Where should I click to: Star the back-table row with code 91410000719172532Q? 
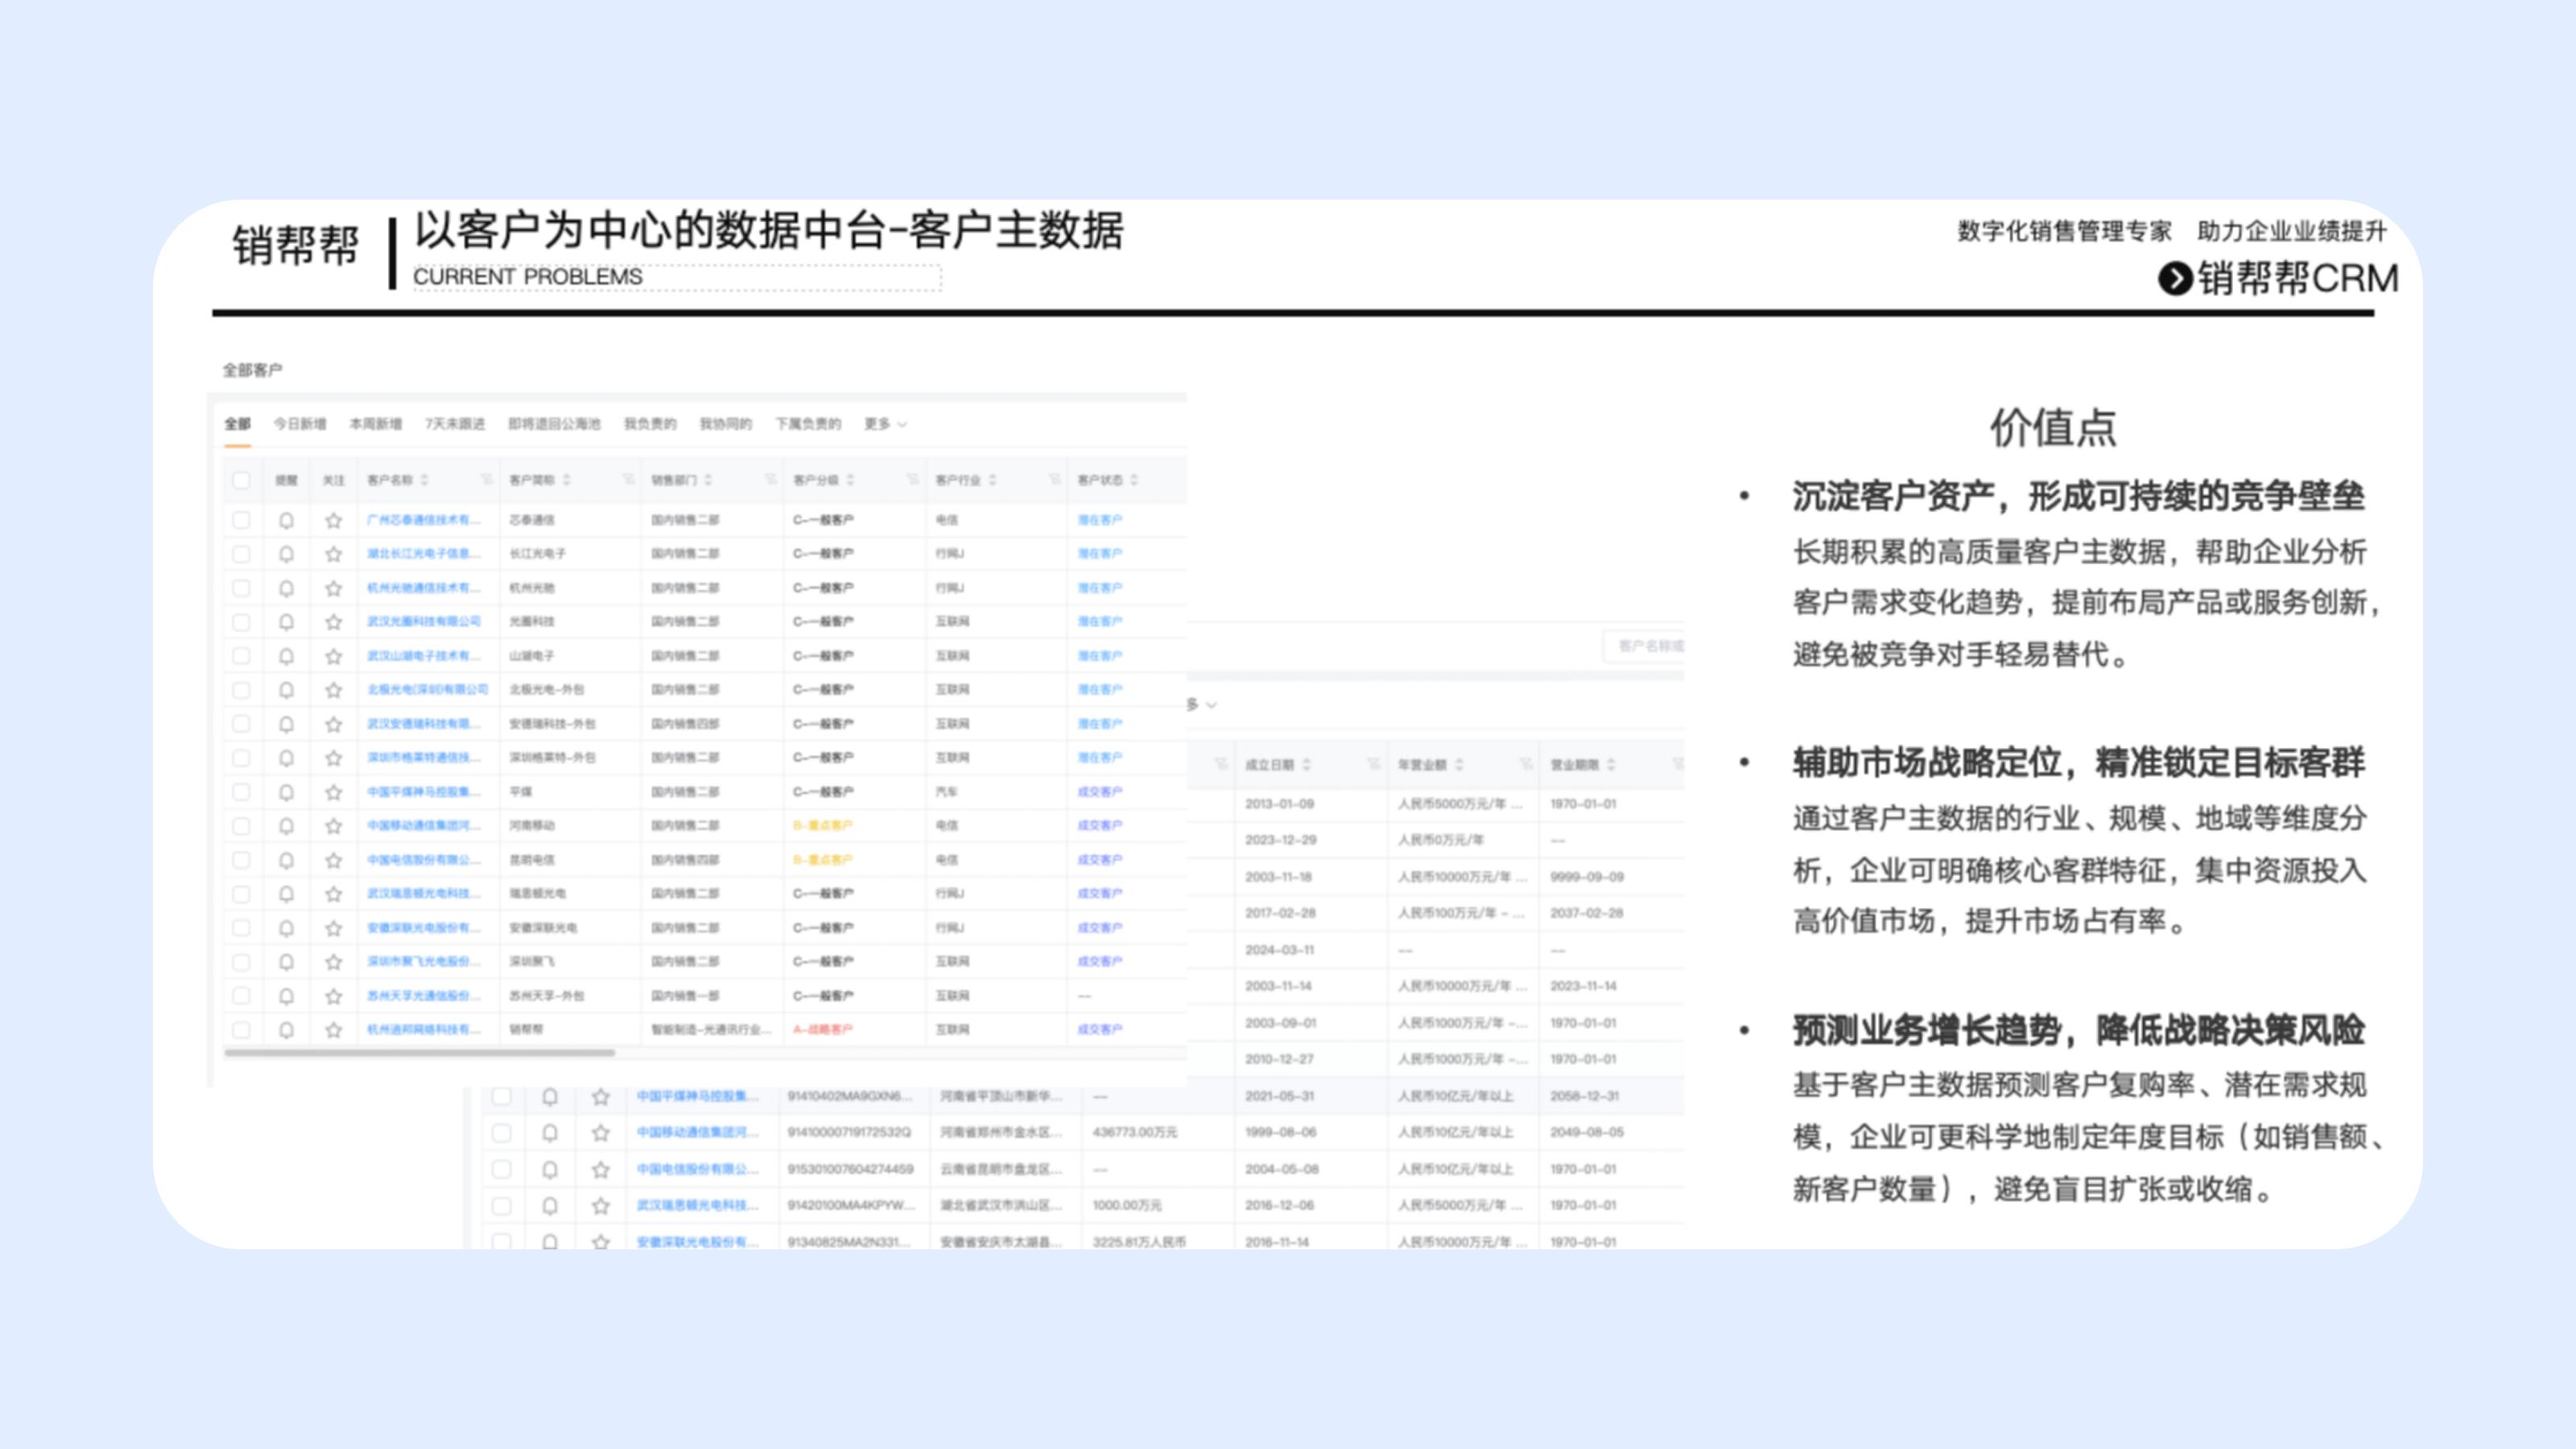click(x=600, y=1133)
